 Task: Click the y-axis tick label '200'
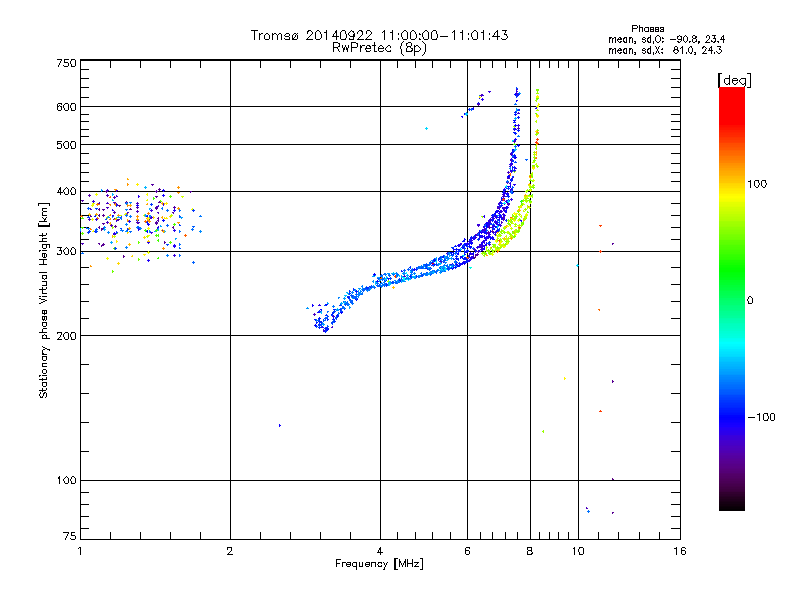point(66,336)
